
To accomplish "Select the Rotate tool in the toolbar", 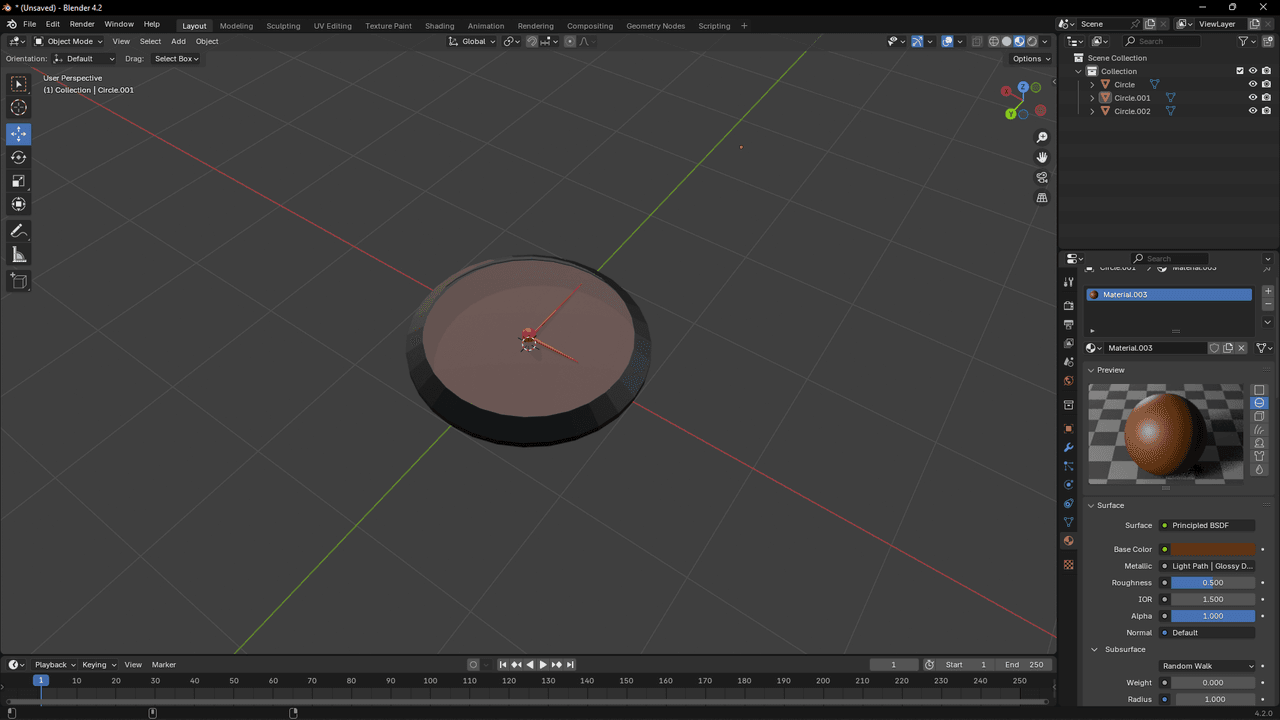I will point(19,157).
